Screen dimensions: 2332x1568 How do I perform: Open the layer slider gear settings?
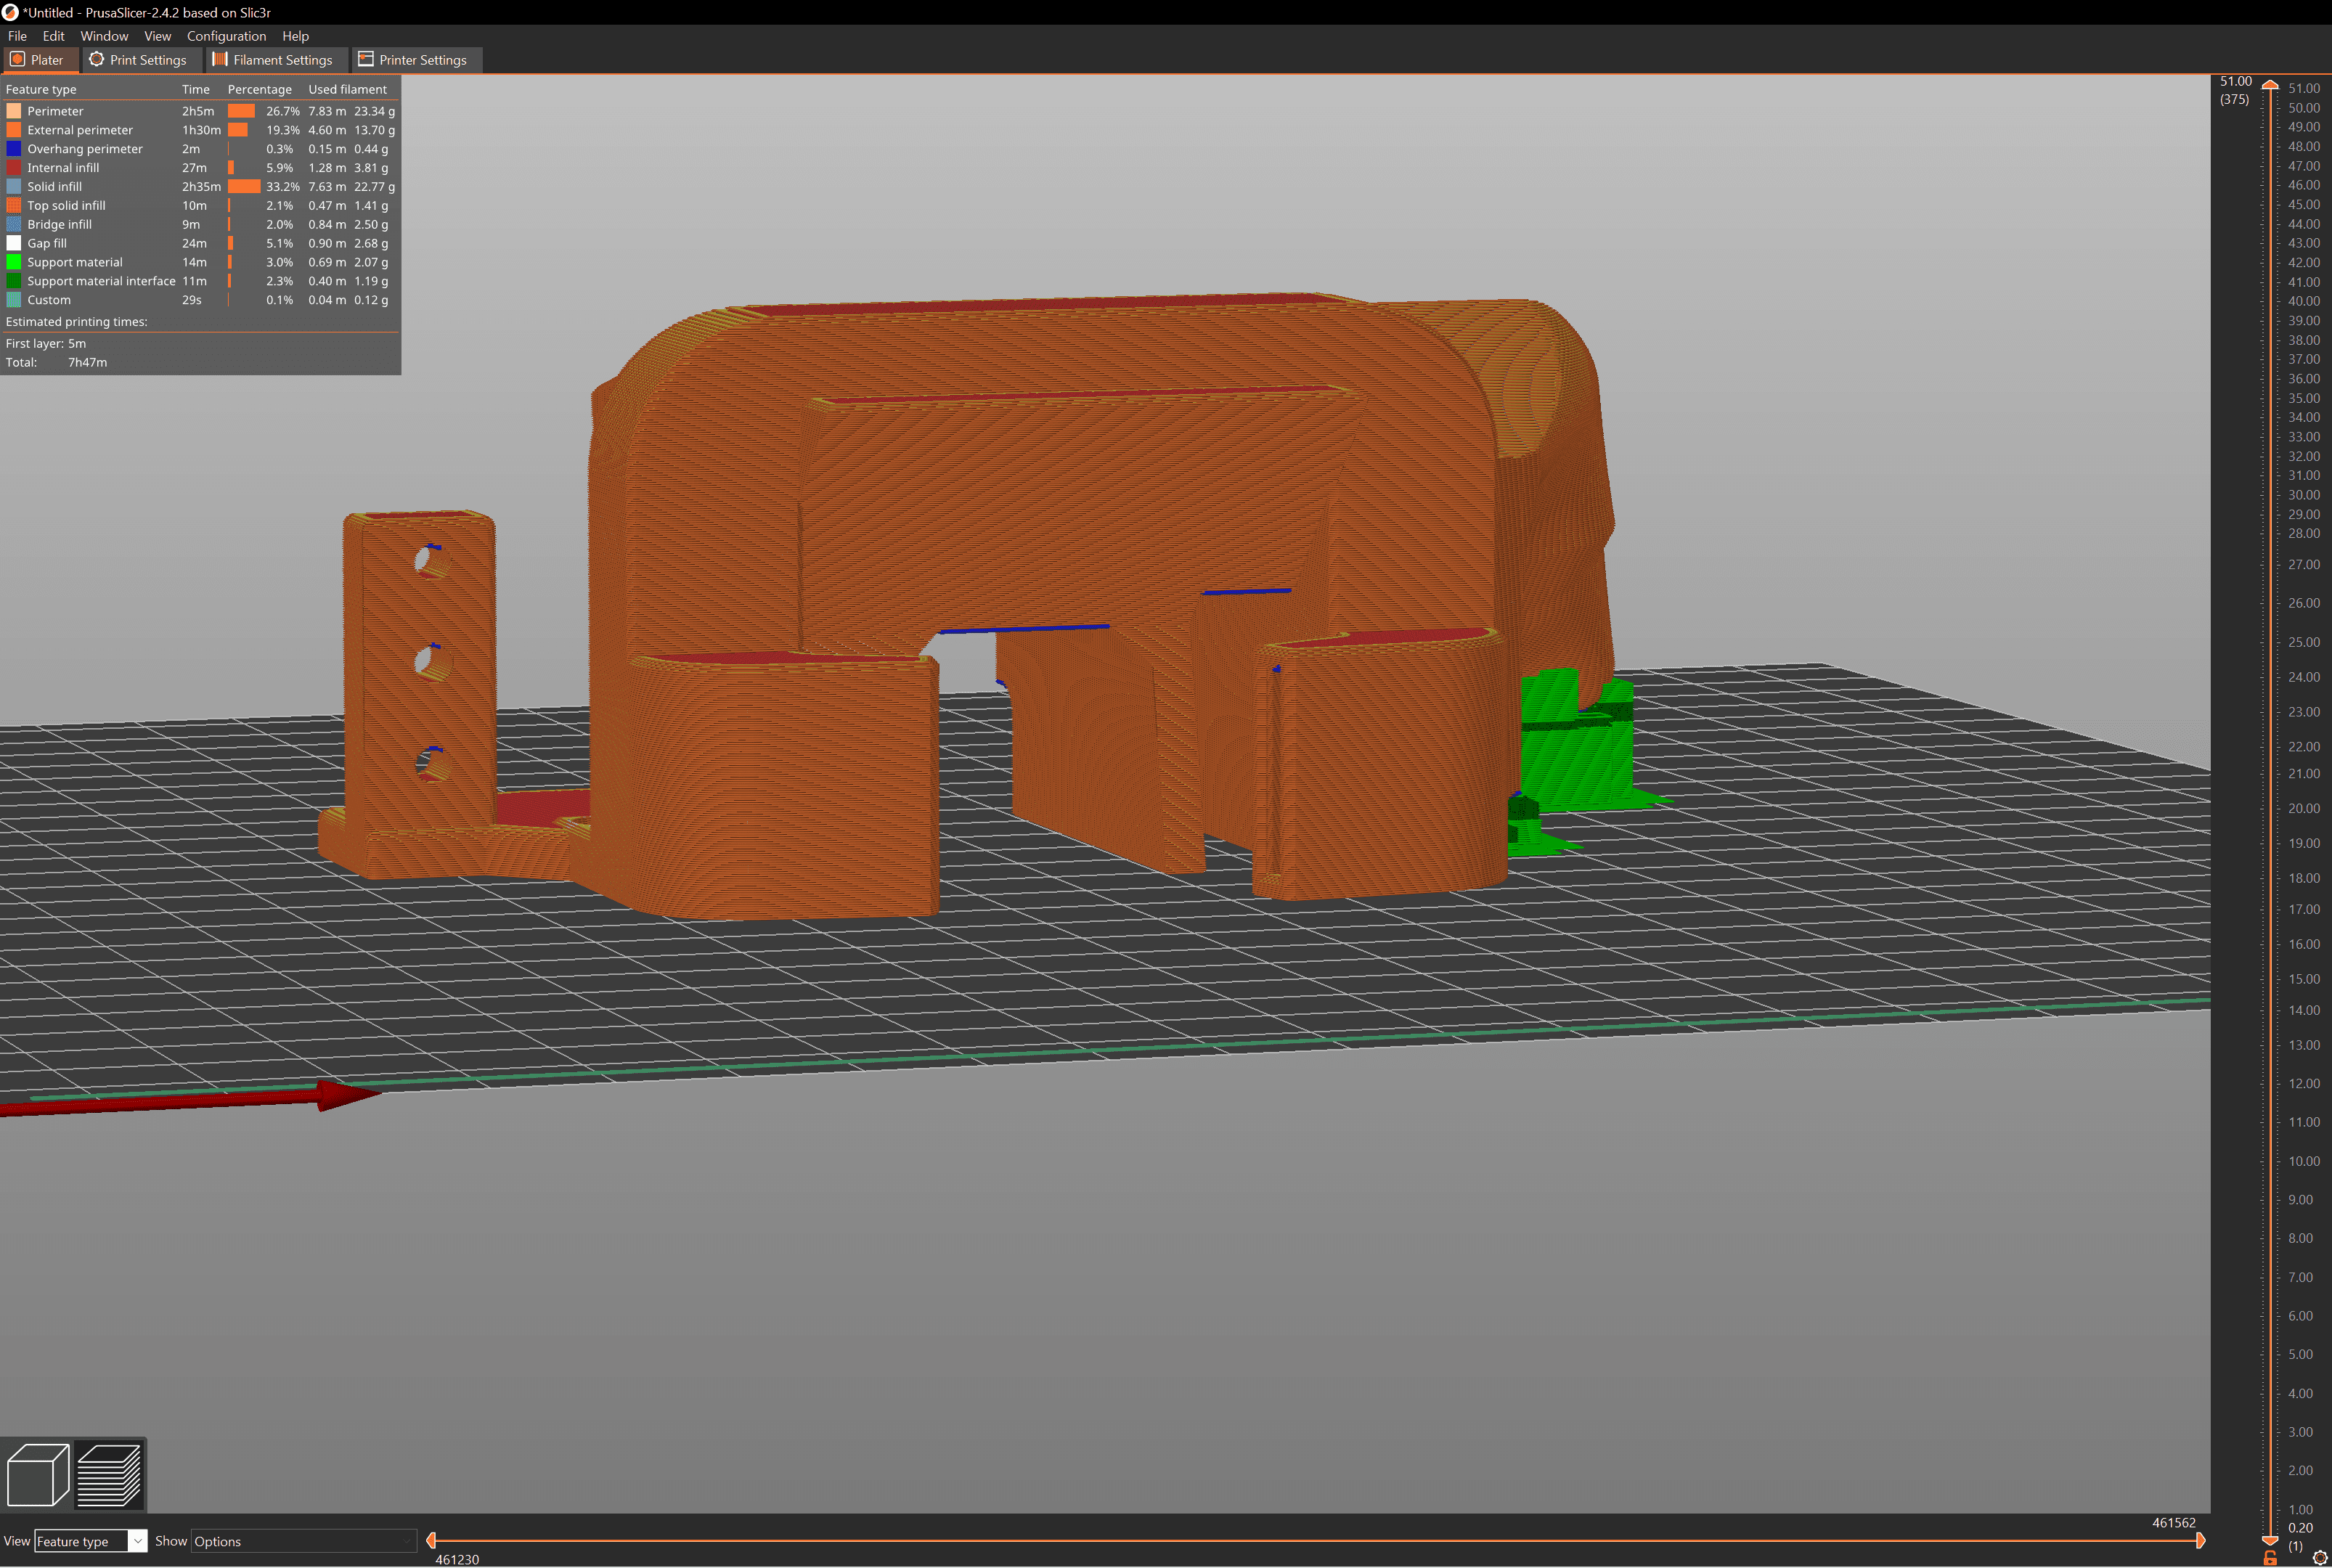2319,1558
